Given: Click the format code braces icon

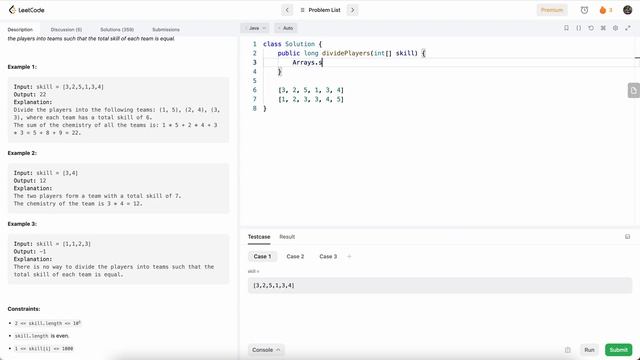Looking at the screenshot, I should [578, 28].
